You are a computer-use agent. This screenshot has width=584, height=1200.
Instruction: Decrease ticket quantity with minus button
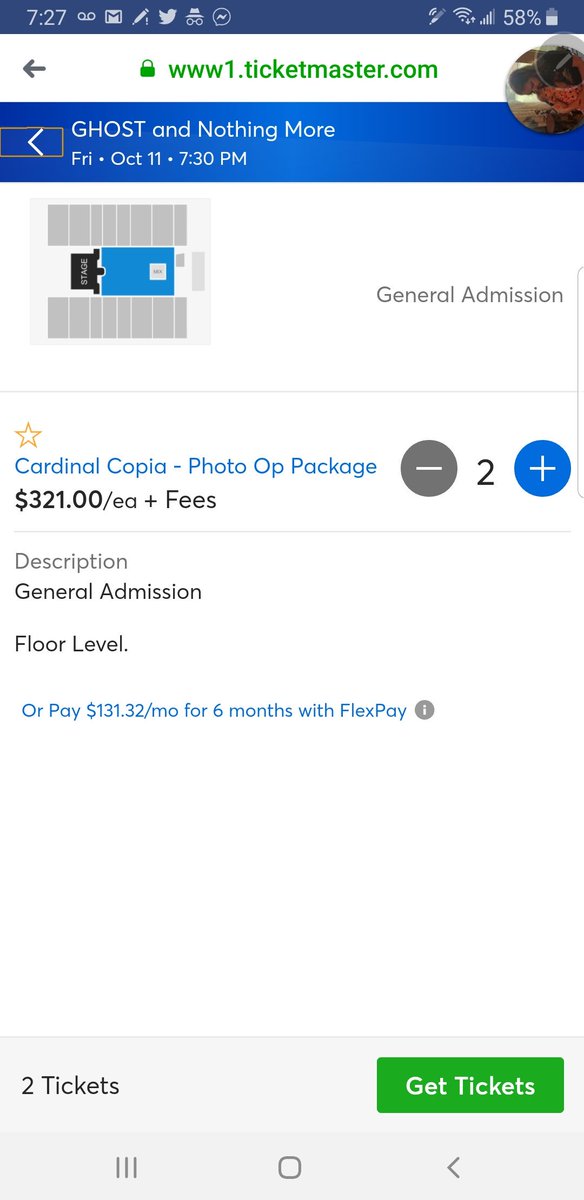(429, 468)
